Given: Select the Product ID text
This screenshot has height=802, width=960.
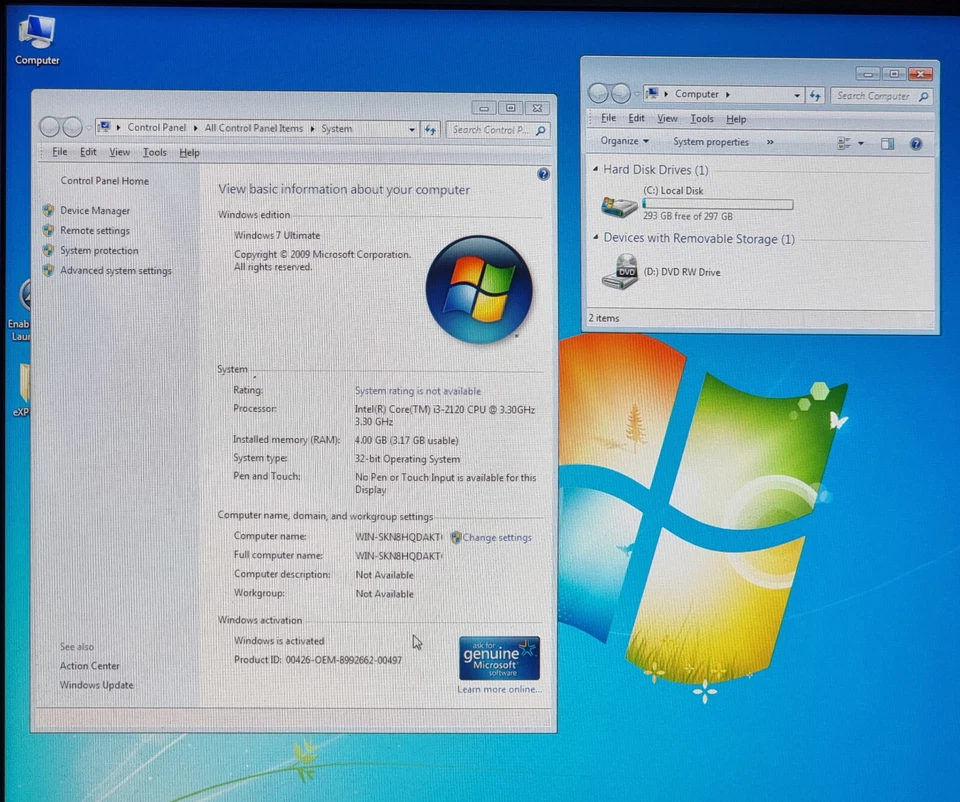Looking at the screenshot, I should pyautogui.click(x=318, y=660).
